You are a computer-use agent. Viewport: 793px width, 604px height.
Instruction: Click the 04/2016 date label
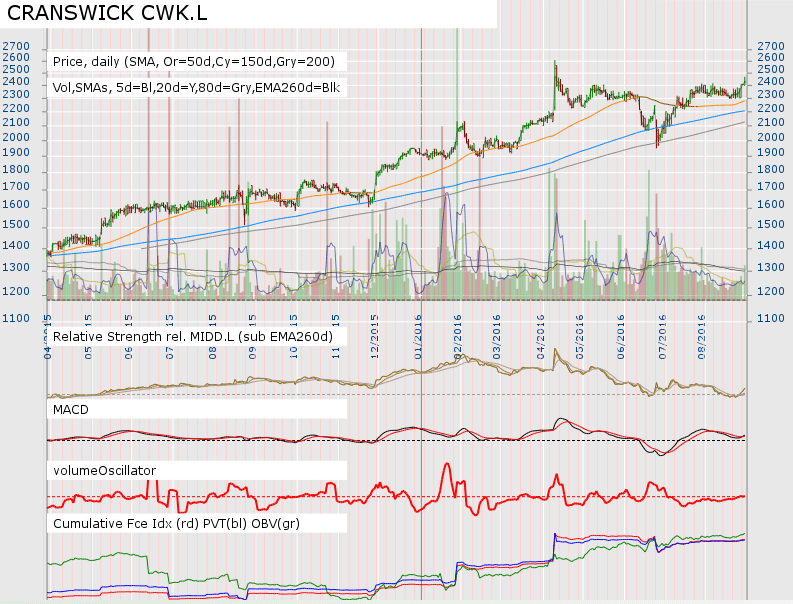(x=541, y=337)
